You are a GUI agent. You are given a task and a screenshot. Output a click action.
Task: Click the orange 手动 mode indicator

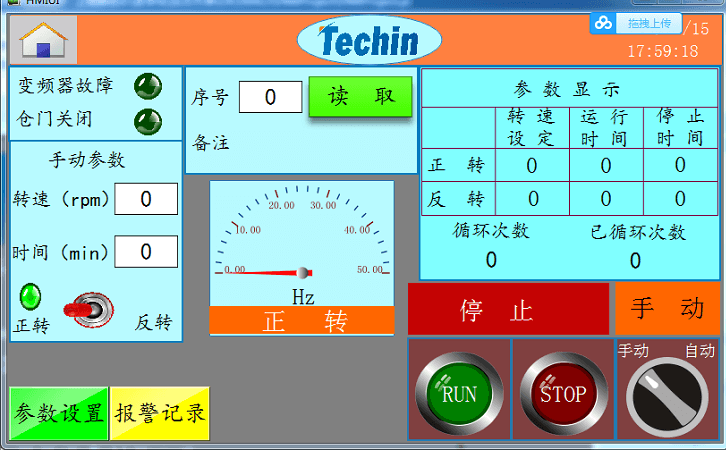pyautogui.click(x=667, y=309)
